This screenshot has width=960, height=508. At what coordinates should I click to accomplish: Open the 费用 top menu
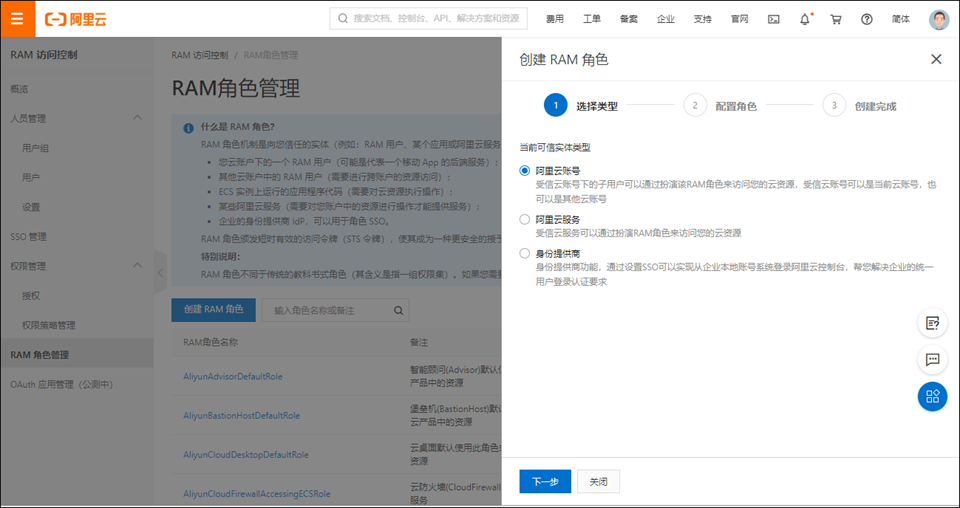click(554, 19)
